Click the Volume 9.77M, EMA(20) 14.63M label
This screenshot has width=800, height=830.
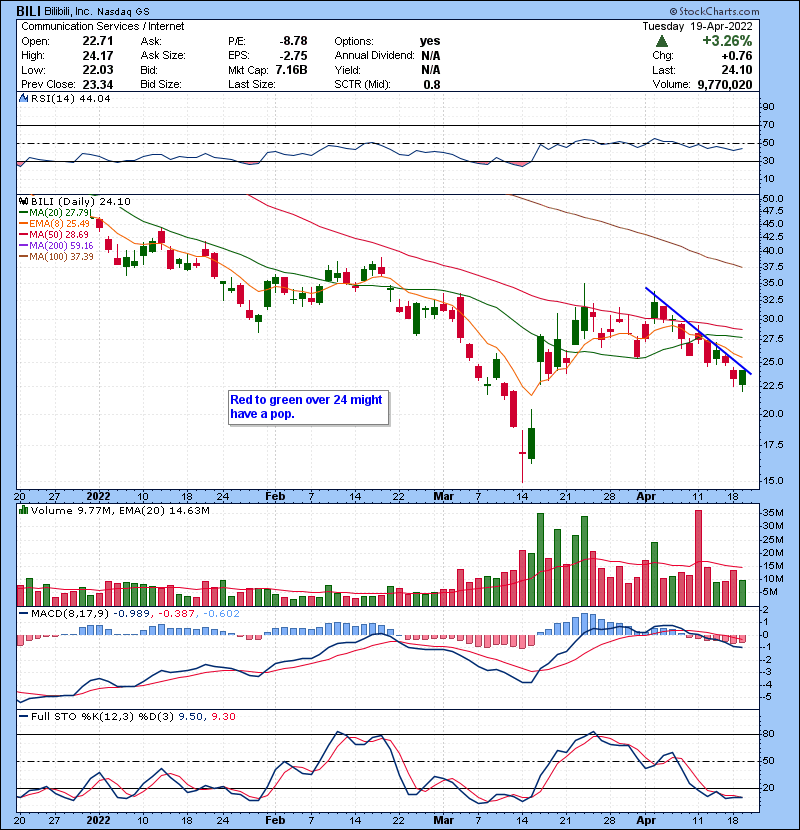click(x=120, y=511)
